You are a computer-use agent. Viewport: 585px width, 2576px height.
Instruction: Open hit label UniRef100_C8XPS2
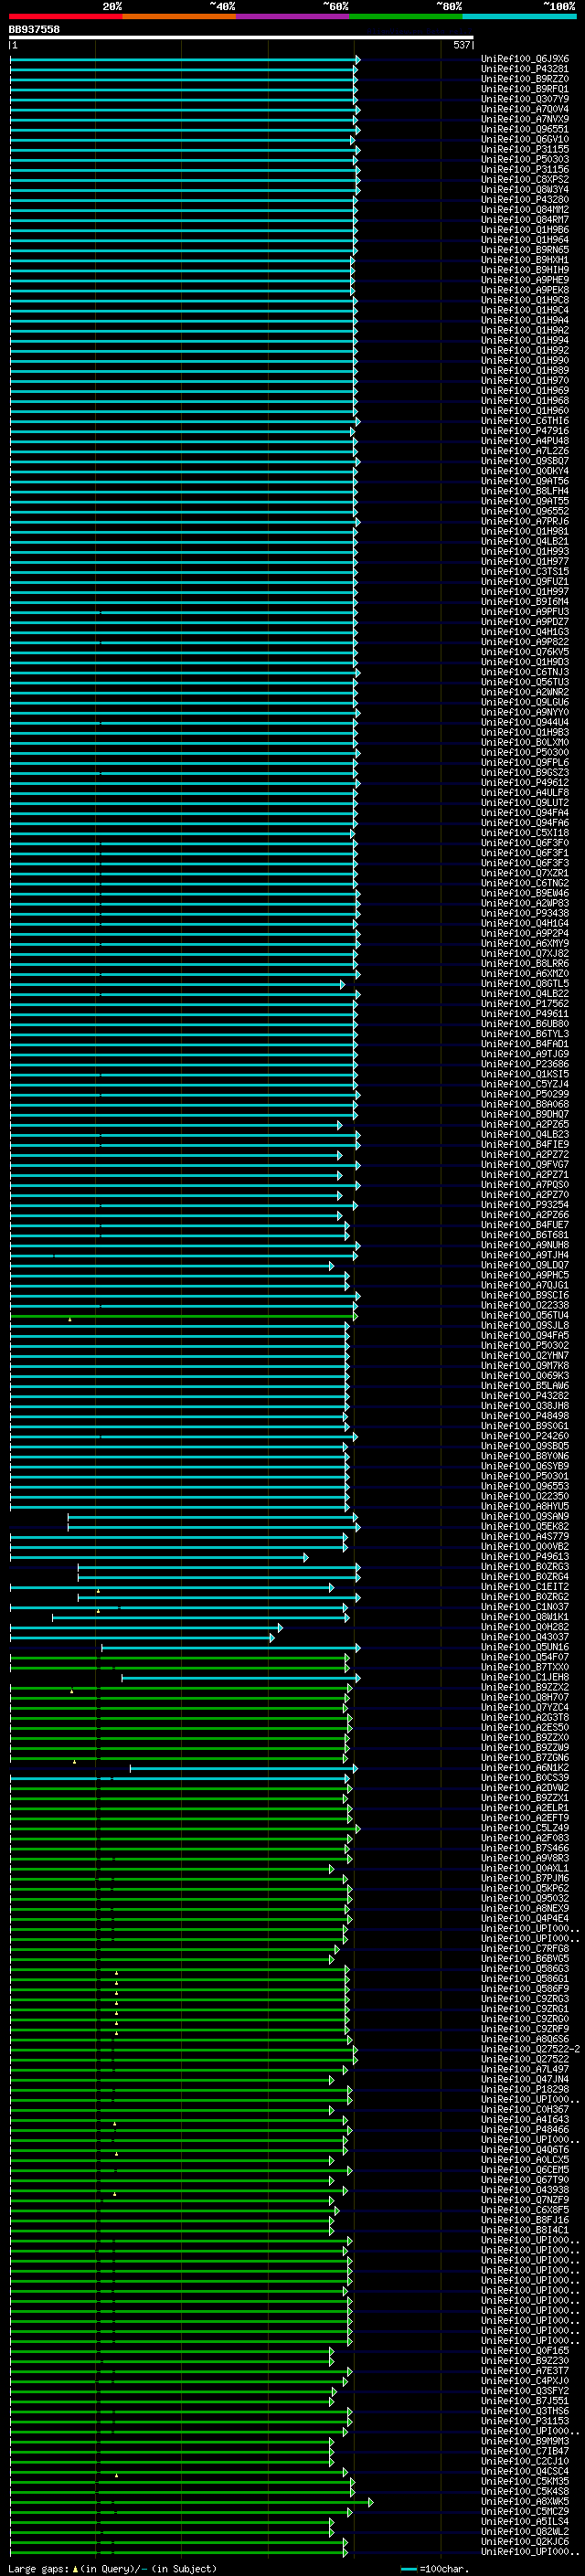pos(525,180)
